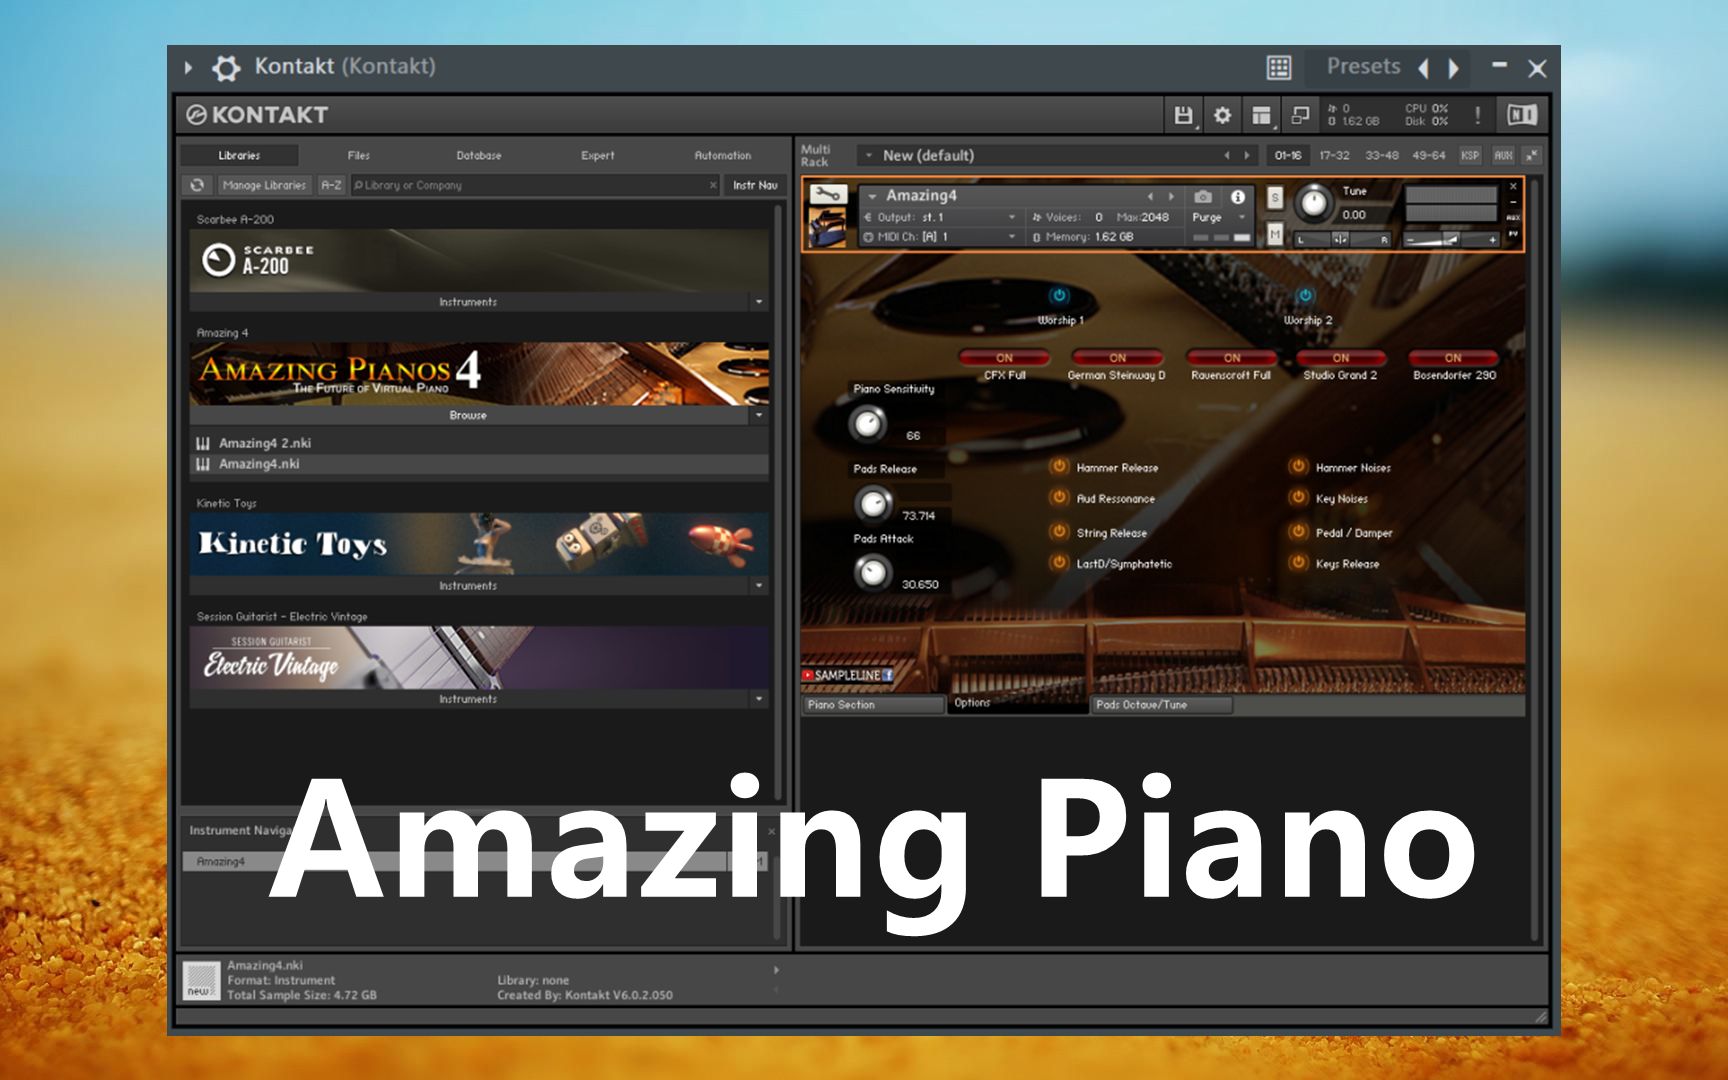Open Amazing4 instrument name dropdown arrow
Viewport: 1728px width, 1080px height.
[872, 197]
